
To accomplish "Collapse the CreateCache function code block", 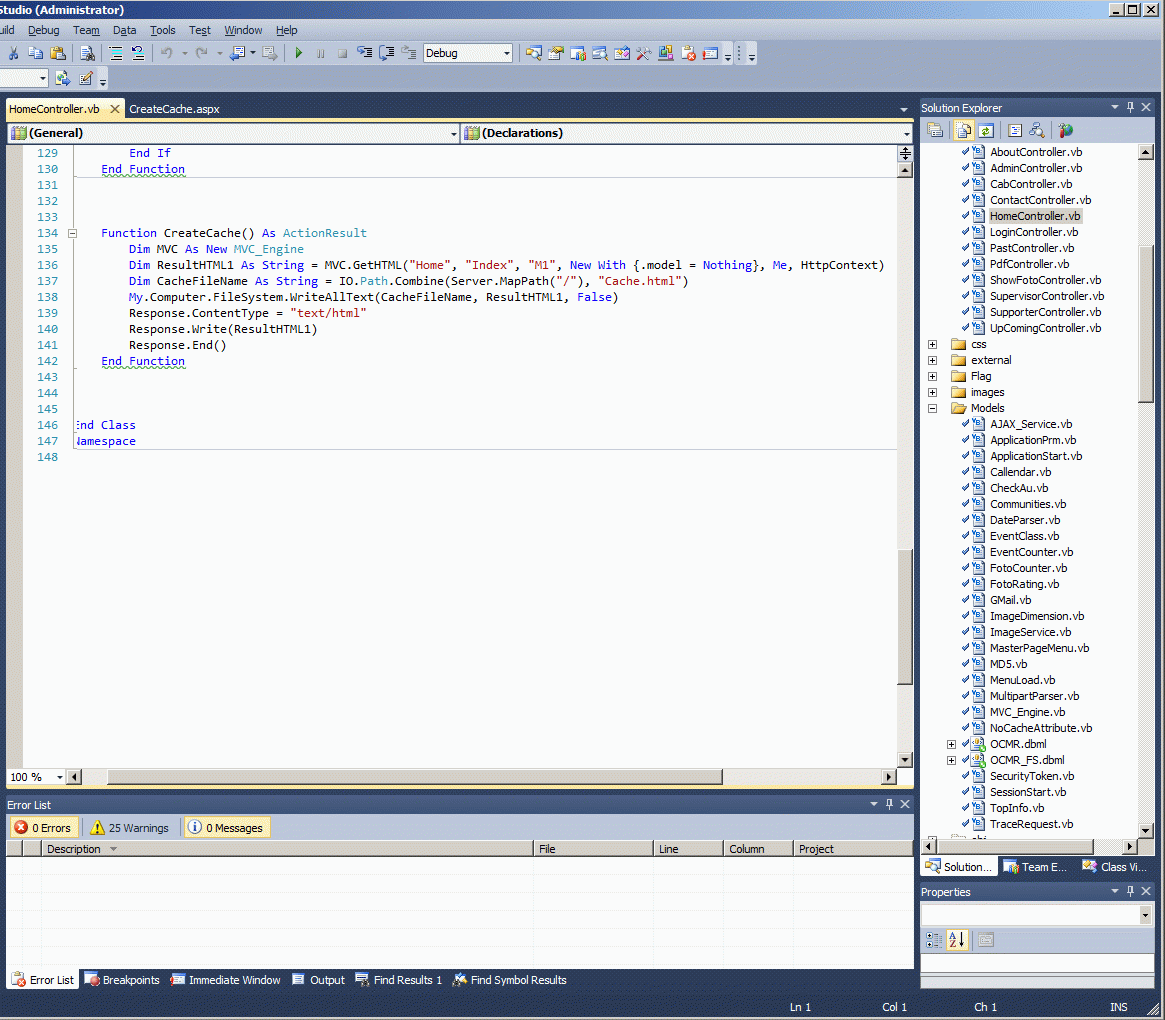I will point(72,233).
